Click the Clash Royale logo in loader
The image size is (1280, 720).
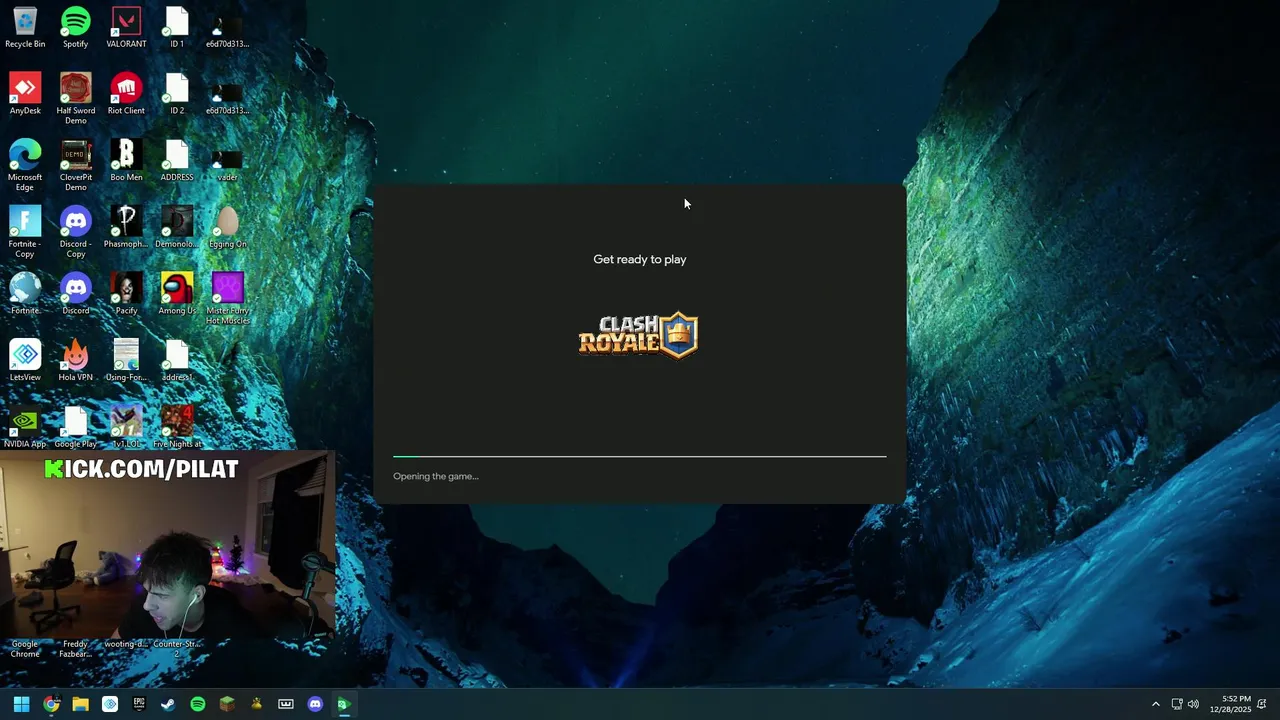coord(638,335)
